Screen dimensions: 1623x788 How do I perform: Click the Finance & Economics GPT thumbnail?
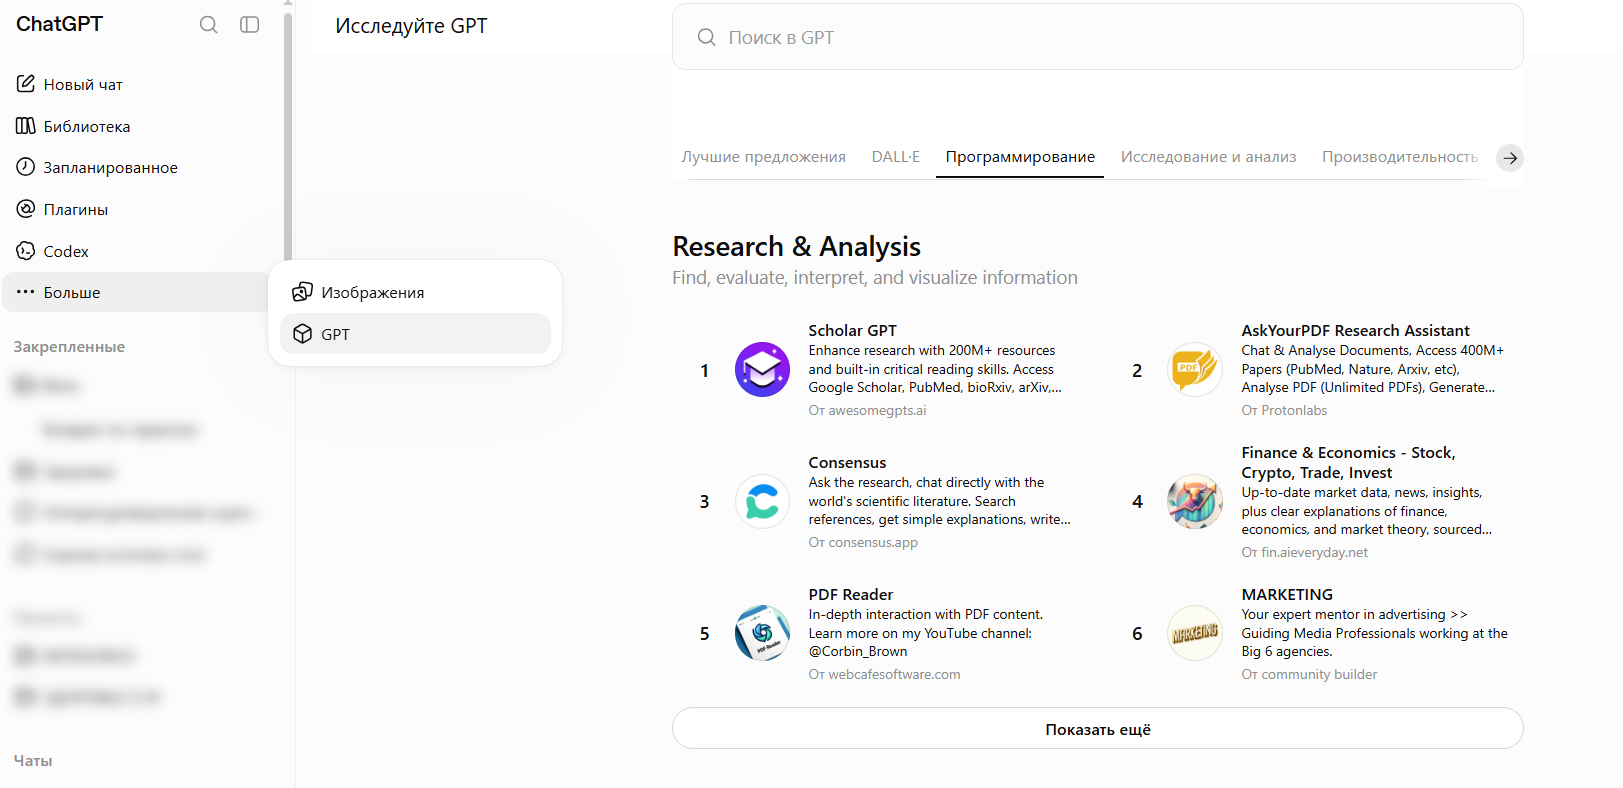(x=1195, y=501)
